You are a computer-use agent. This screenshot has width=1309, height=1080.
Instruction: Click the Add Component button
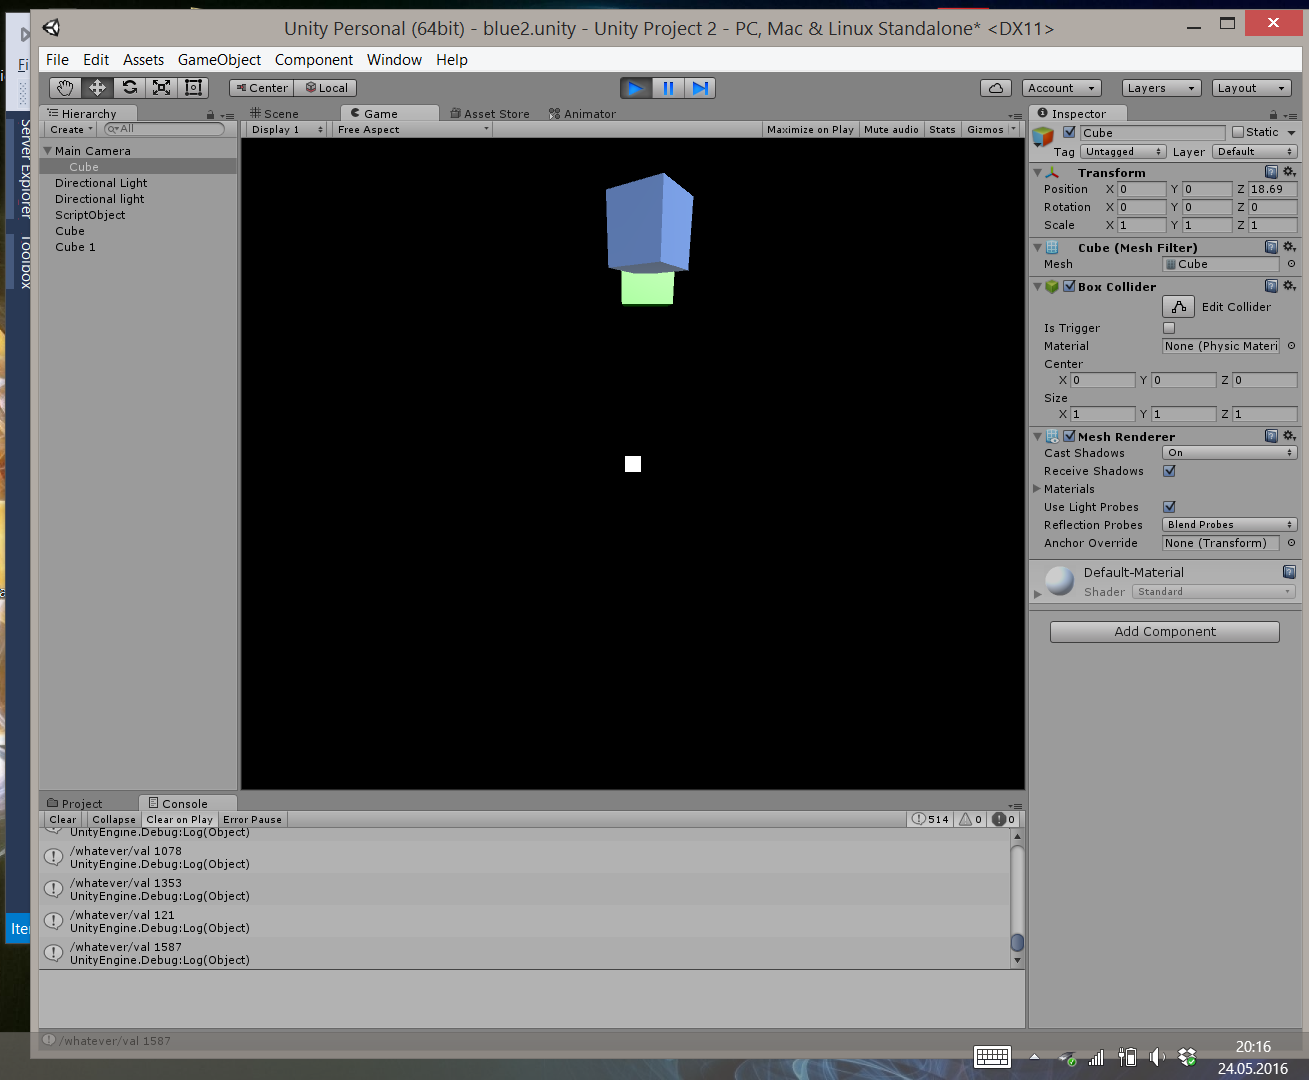1164,632
